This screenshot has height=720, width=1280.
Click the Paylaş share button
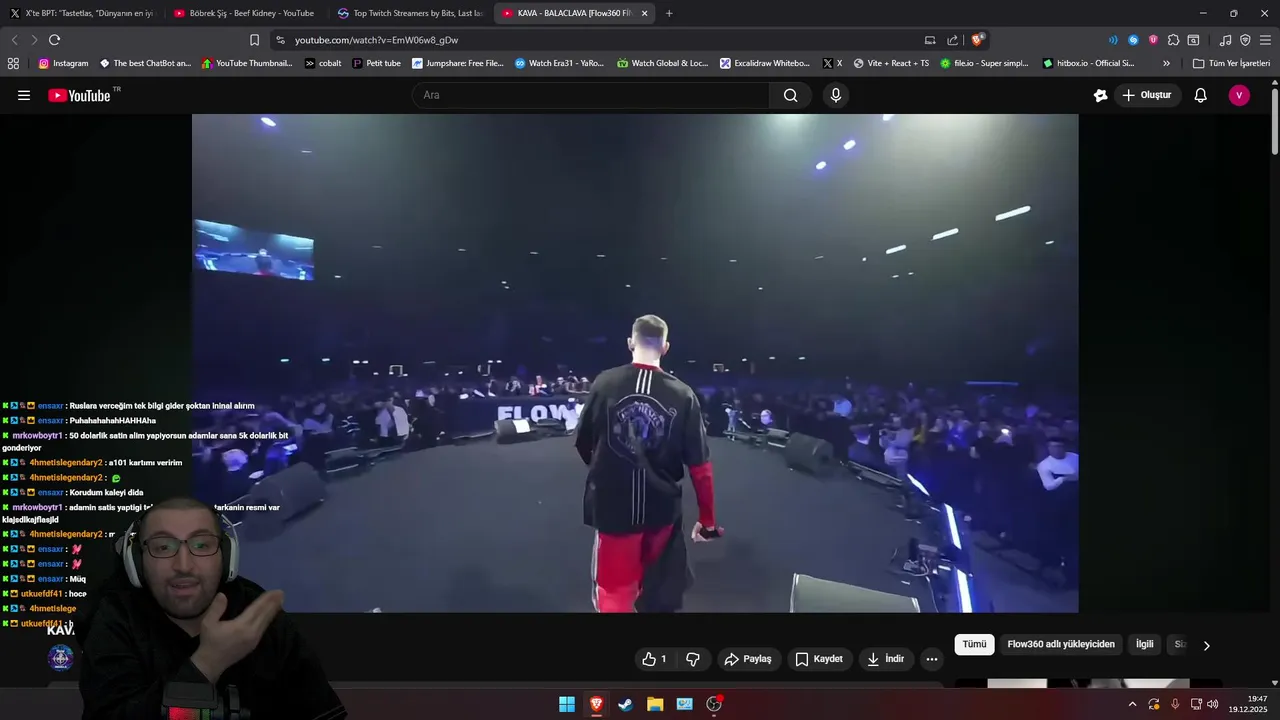[x=748, y=659]
